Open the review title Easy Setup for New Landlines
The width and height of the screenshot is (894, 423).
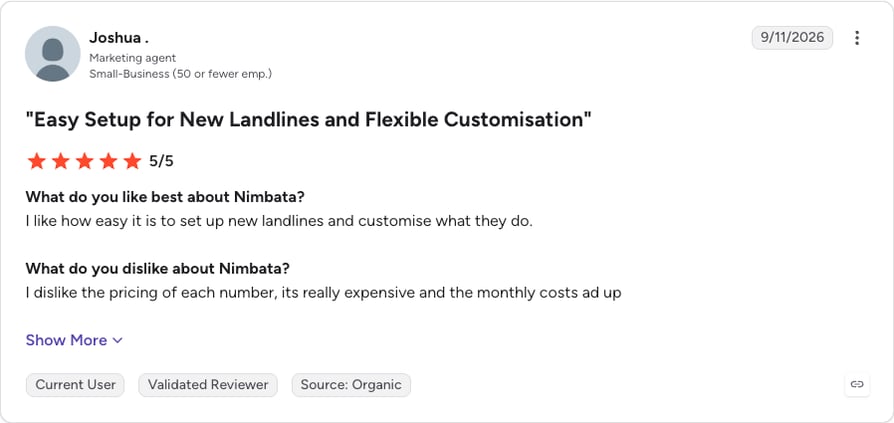(x=308, y=120)
